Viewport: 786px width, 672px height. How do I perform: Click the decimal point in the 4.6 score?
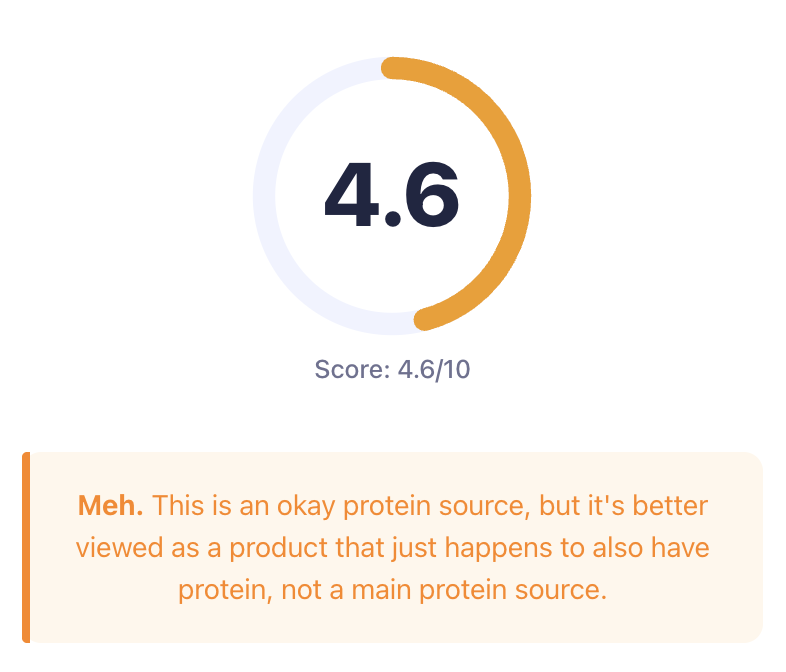click(392, 217)
